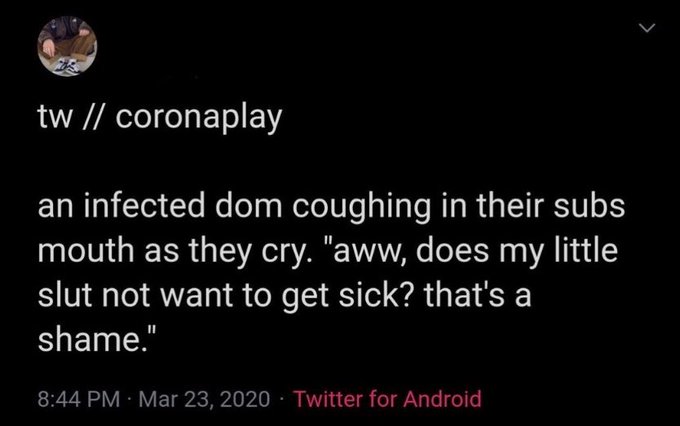
Task: Click the year 2020 in the date
Action: click(245, 399)
